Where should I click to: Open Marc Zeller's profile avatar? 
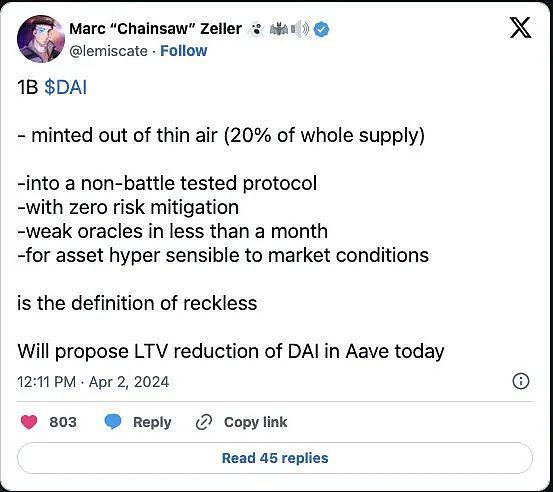41,39
